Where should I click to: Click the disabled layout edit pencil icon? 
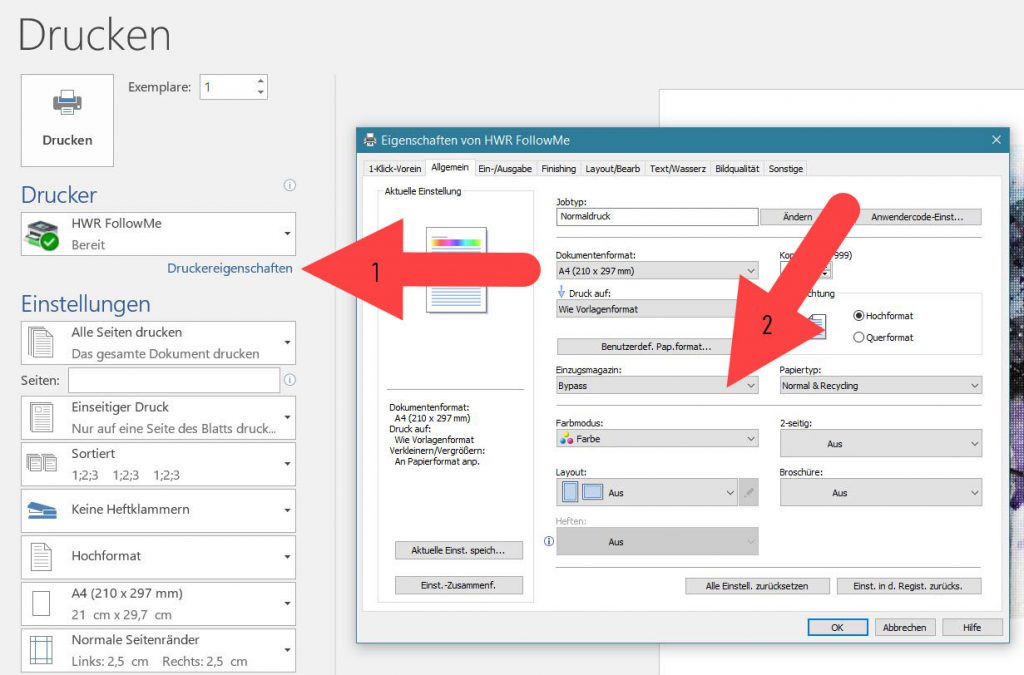(749, 493)
